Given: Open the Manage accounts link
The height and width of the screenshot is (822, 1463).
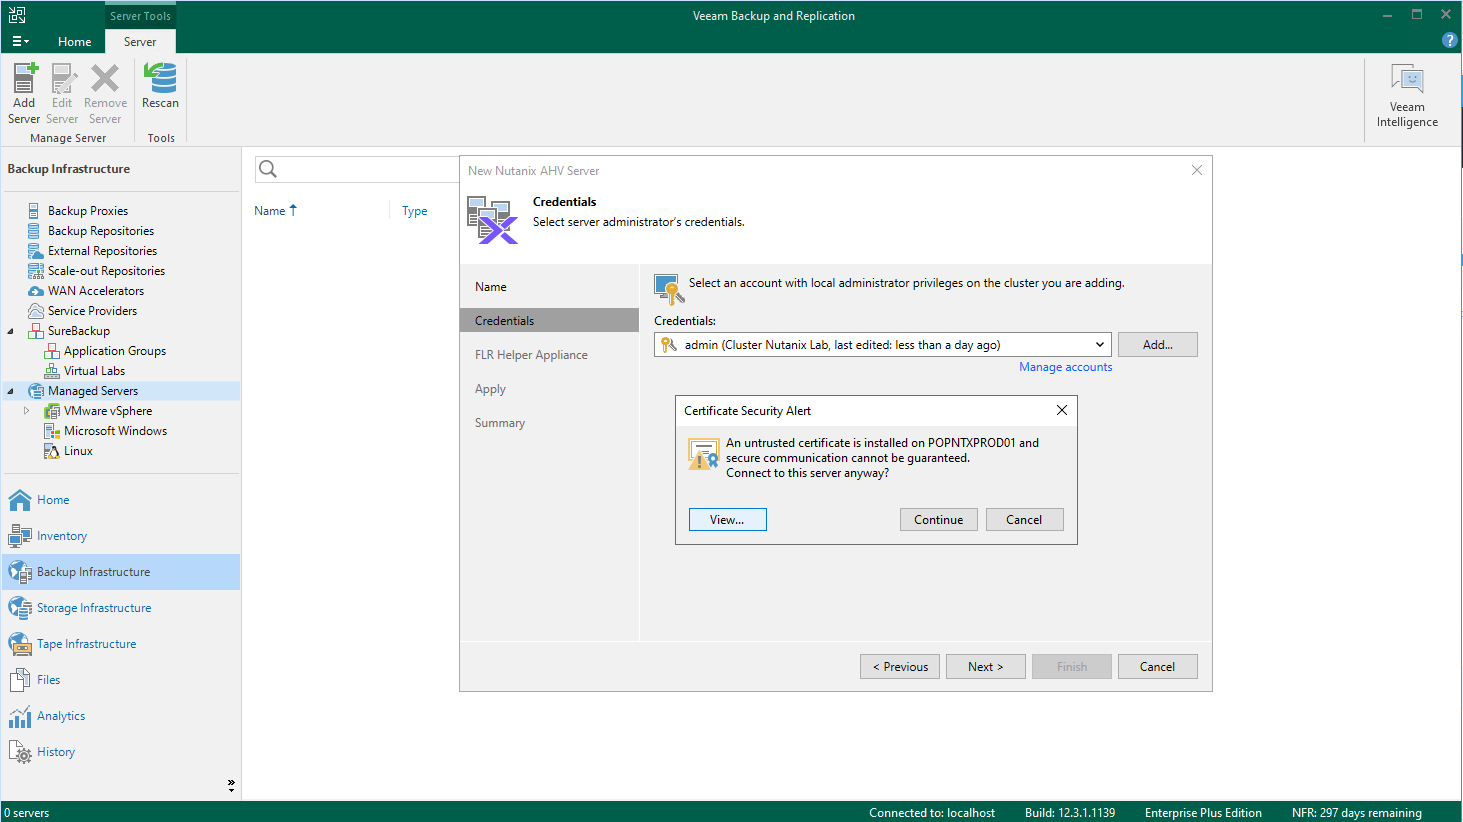Looking at the screenshot, I should [1065, 367].
